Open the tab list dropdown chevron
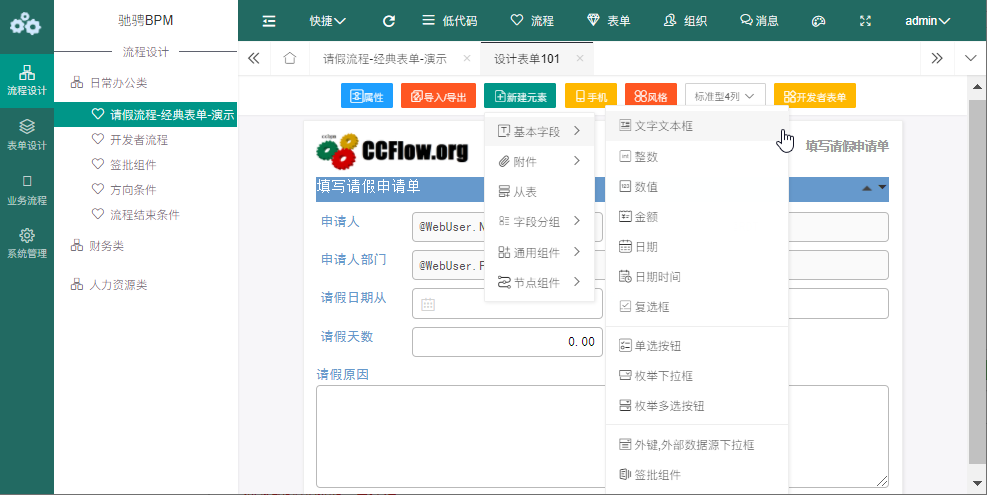This screenshot has width=987, height=495. point(970,59)
